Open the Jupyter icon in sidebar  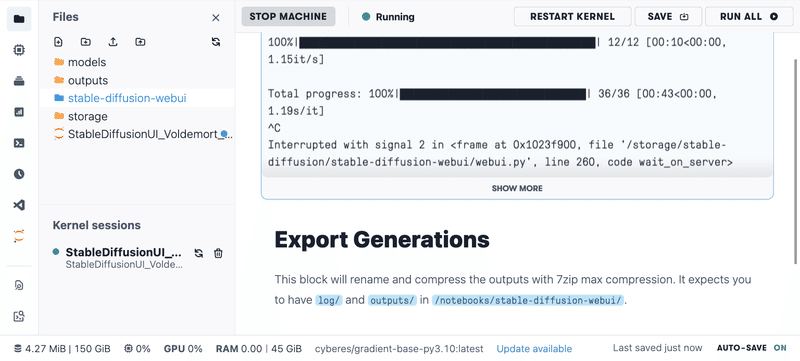[19, 236]
